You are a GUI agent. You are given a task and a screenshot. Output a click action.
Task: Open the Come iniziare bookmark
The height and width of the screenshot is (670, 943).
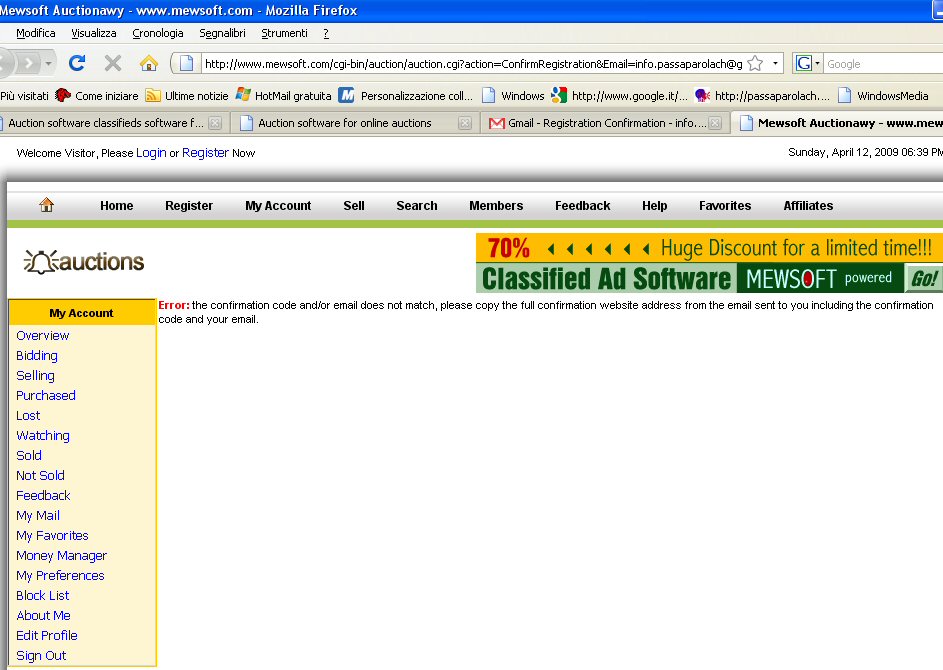pyautogui.click(x=97, y=96)
